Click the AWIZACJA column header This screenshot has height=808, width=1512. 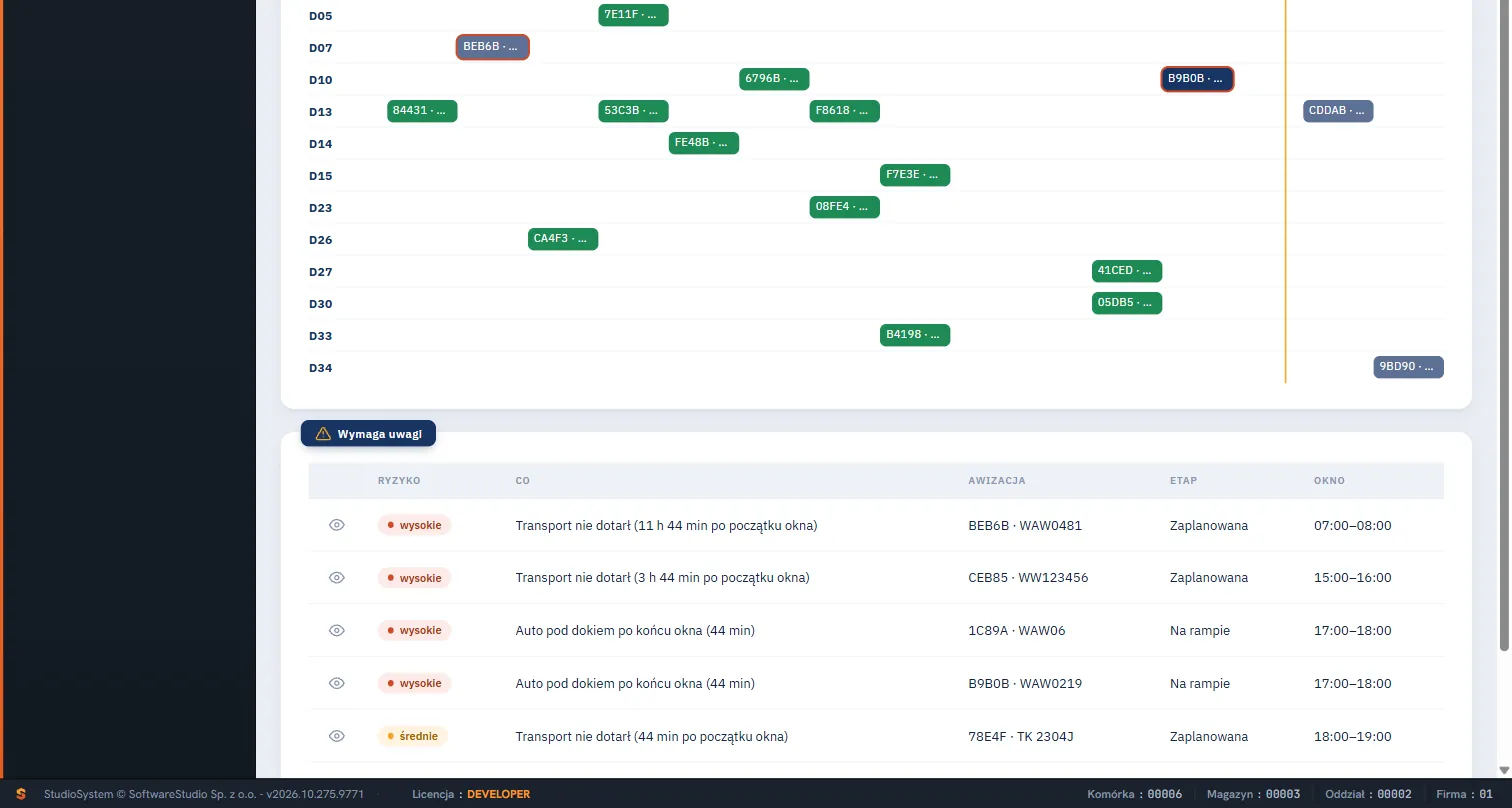(x=997, y=481)
